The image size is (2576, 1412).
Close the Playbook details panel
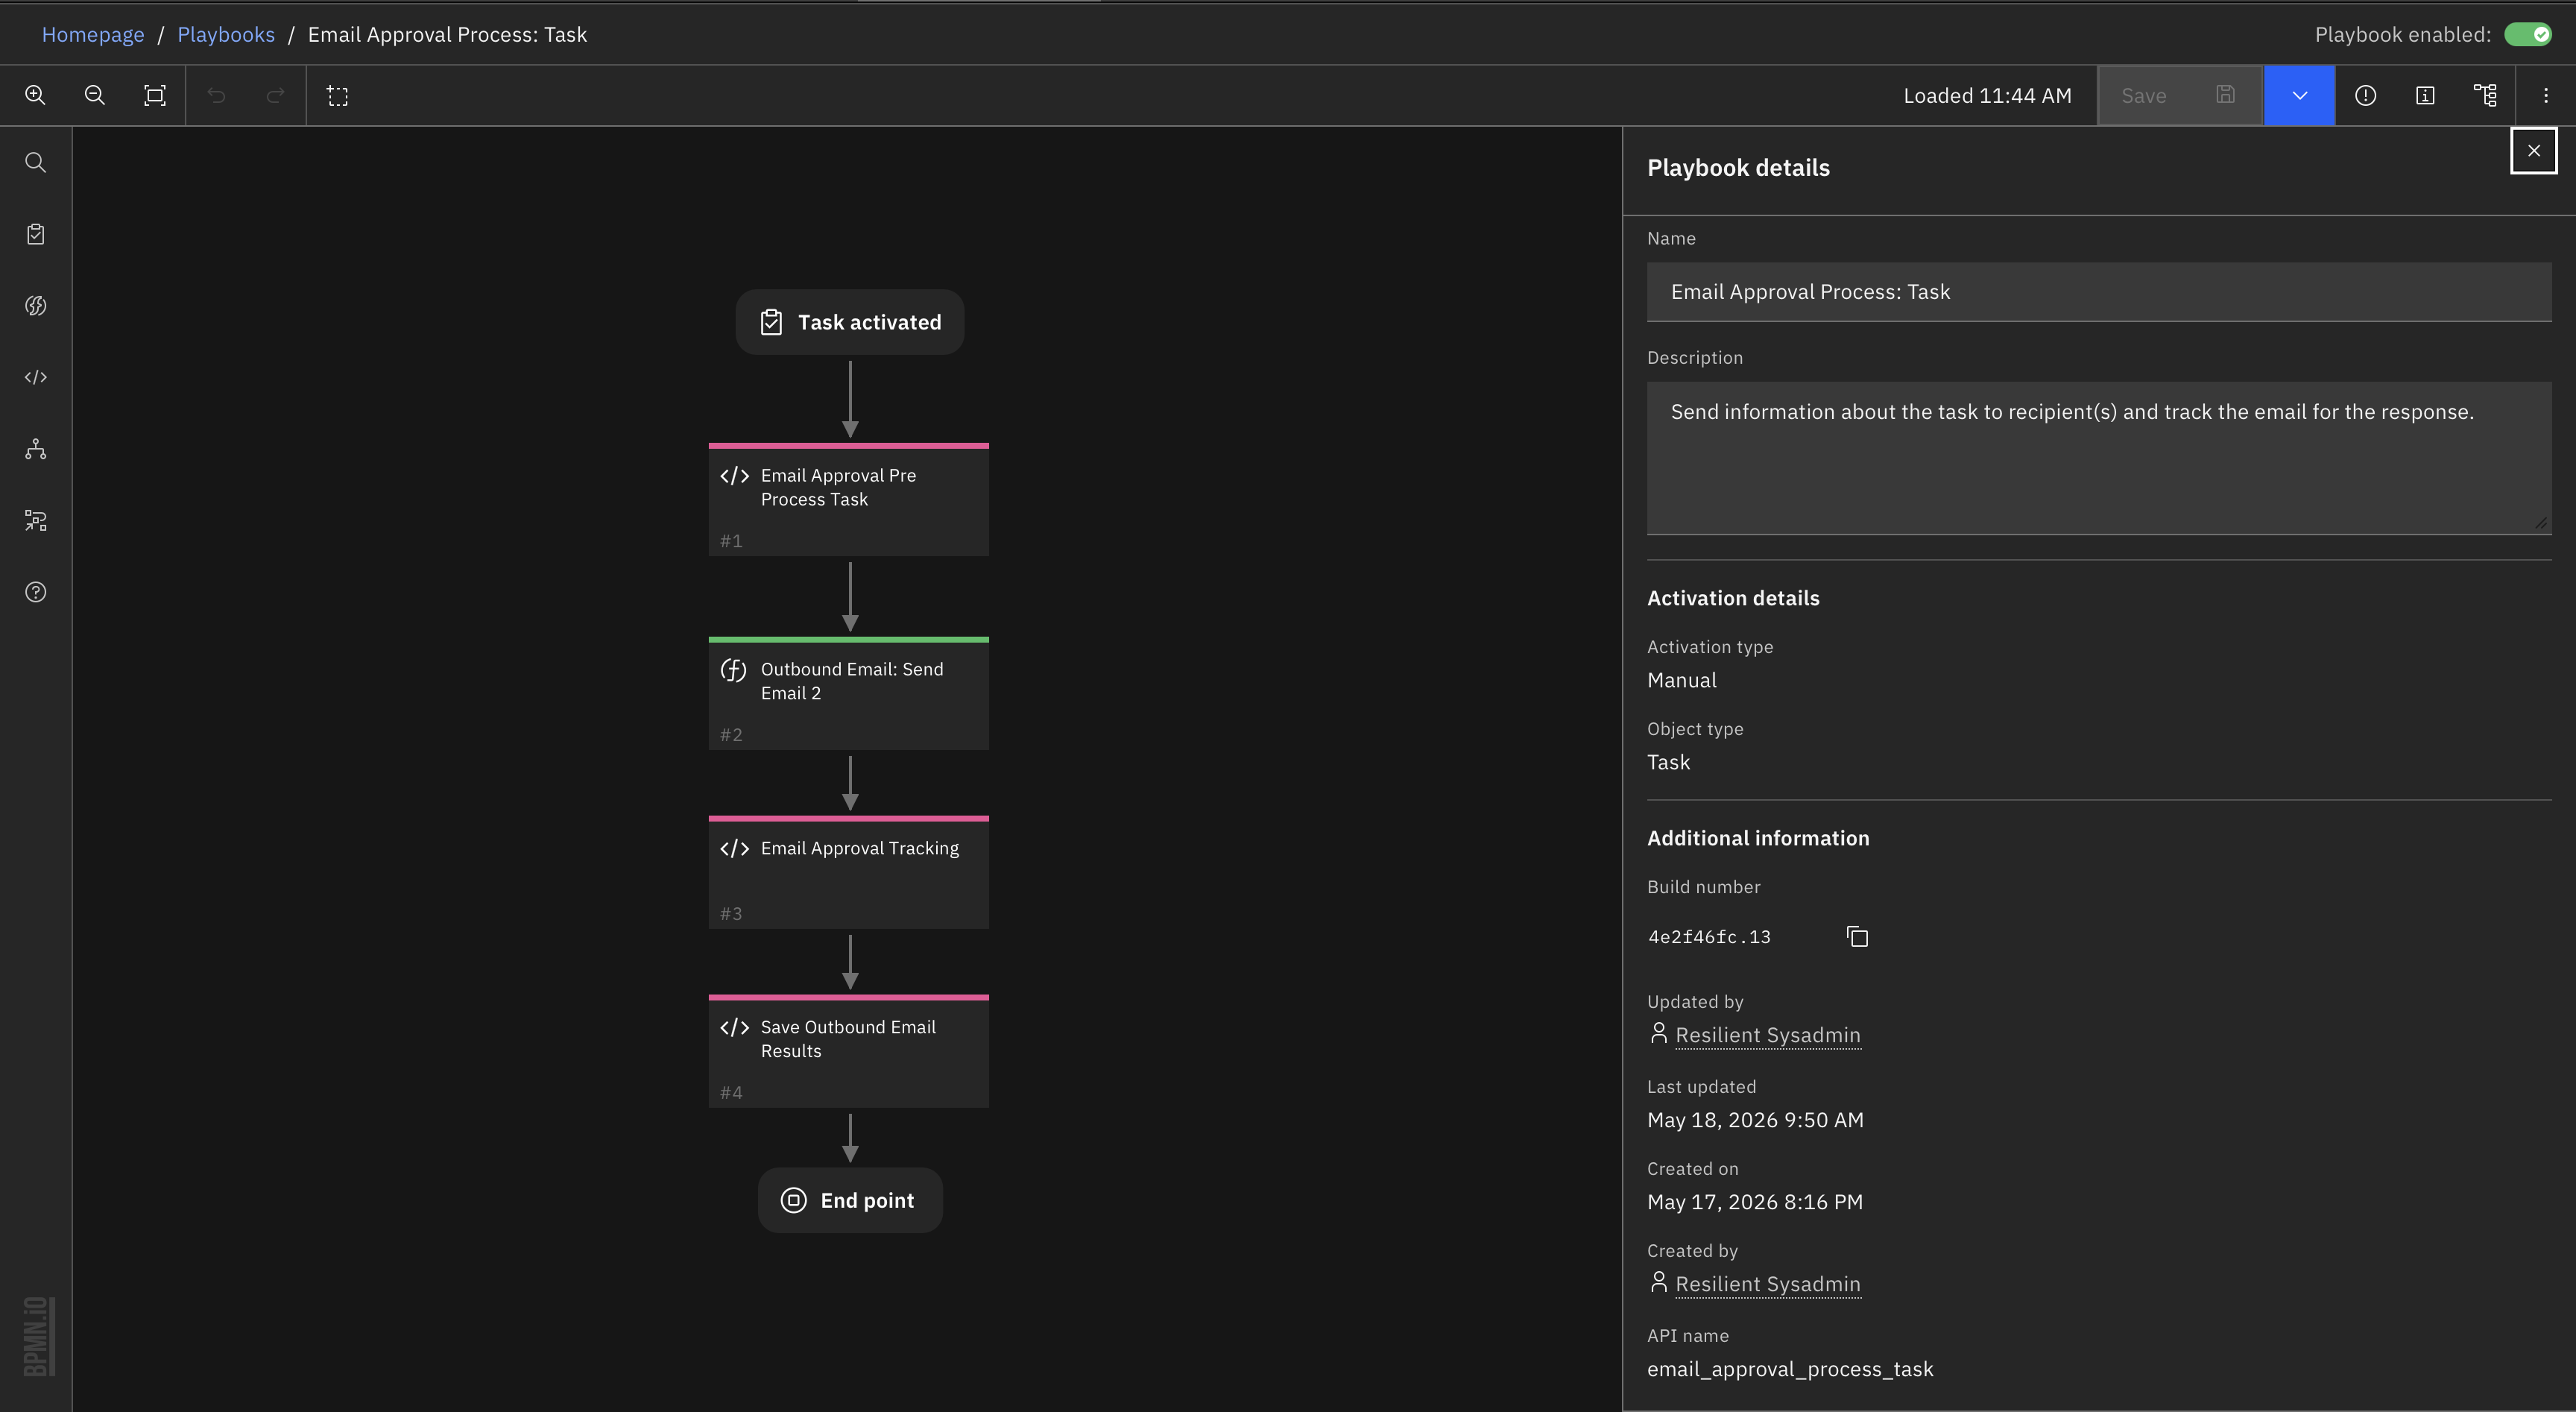2533,151
